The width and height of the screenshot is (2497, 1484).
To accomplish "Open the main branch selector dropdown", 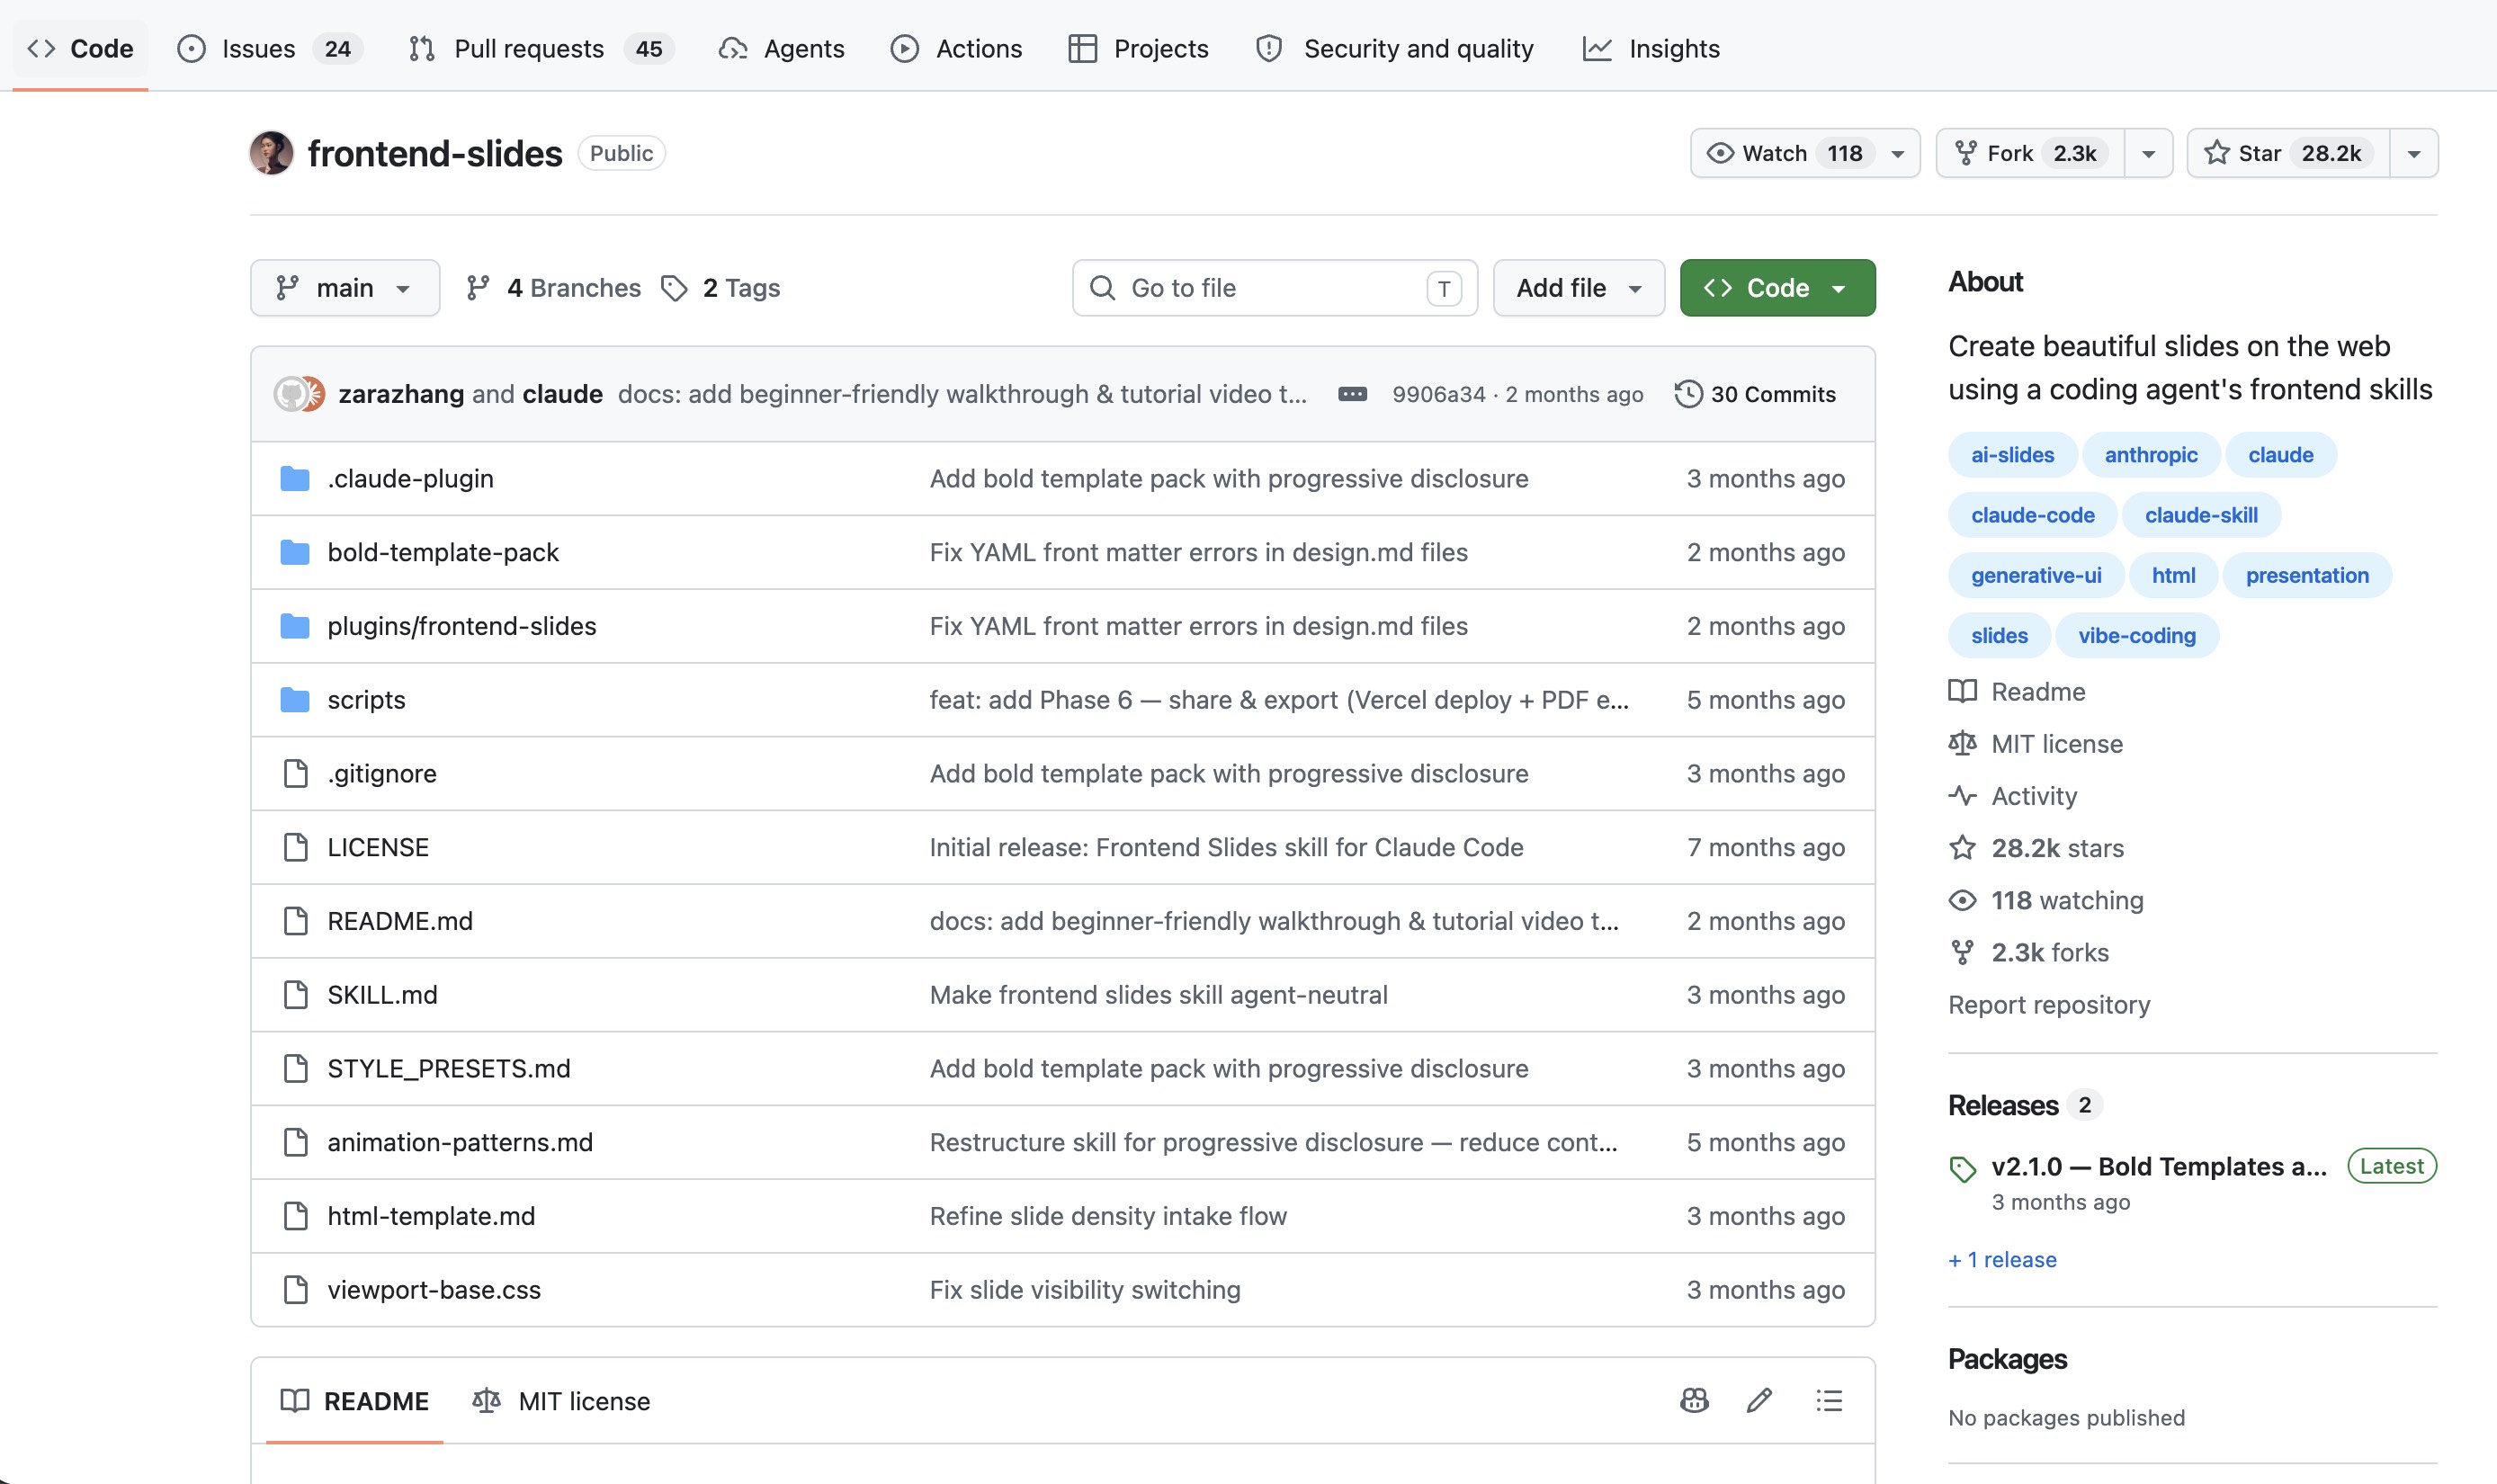I will 345,288.
